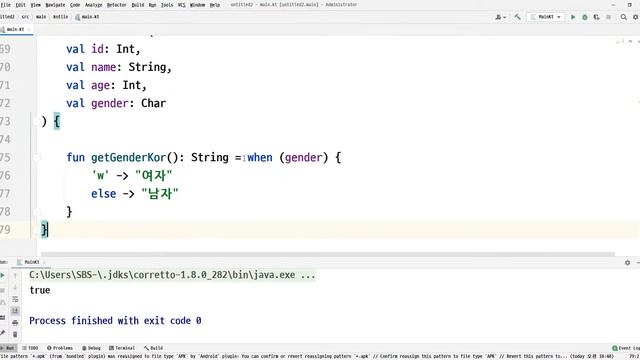Collapse the class body fold marker at line 73
The height and width of the screenshot is (360, 640).
pos(36,121)
